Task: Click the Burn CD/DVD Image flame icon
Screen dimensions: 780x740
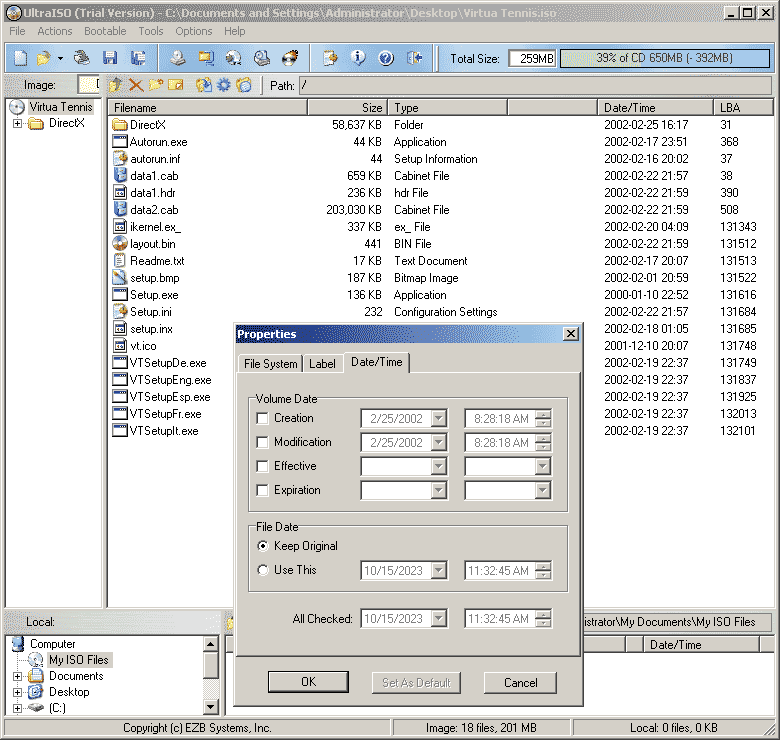Action: (x=290, y=58)
